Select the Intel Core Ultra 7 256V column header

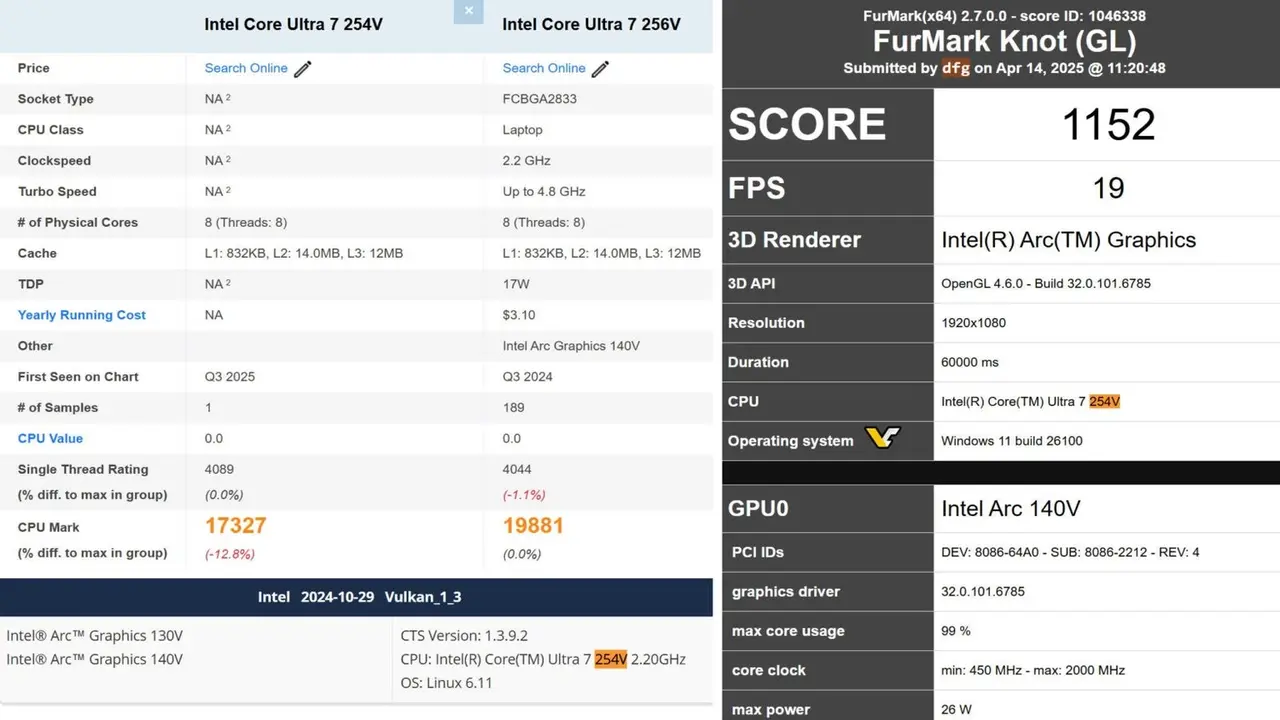[591, 24]
